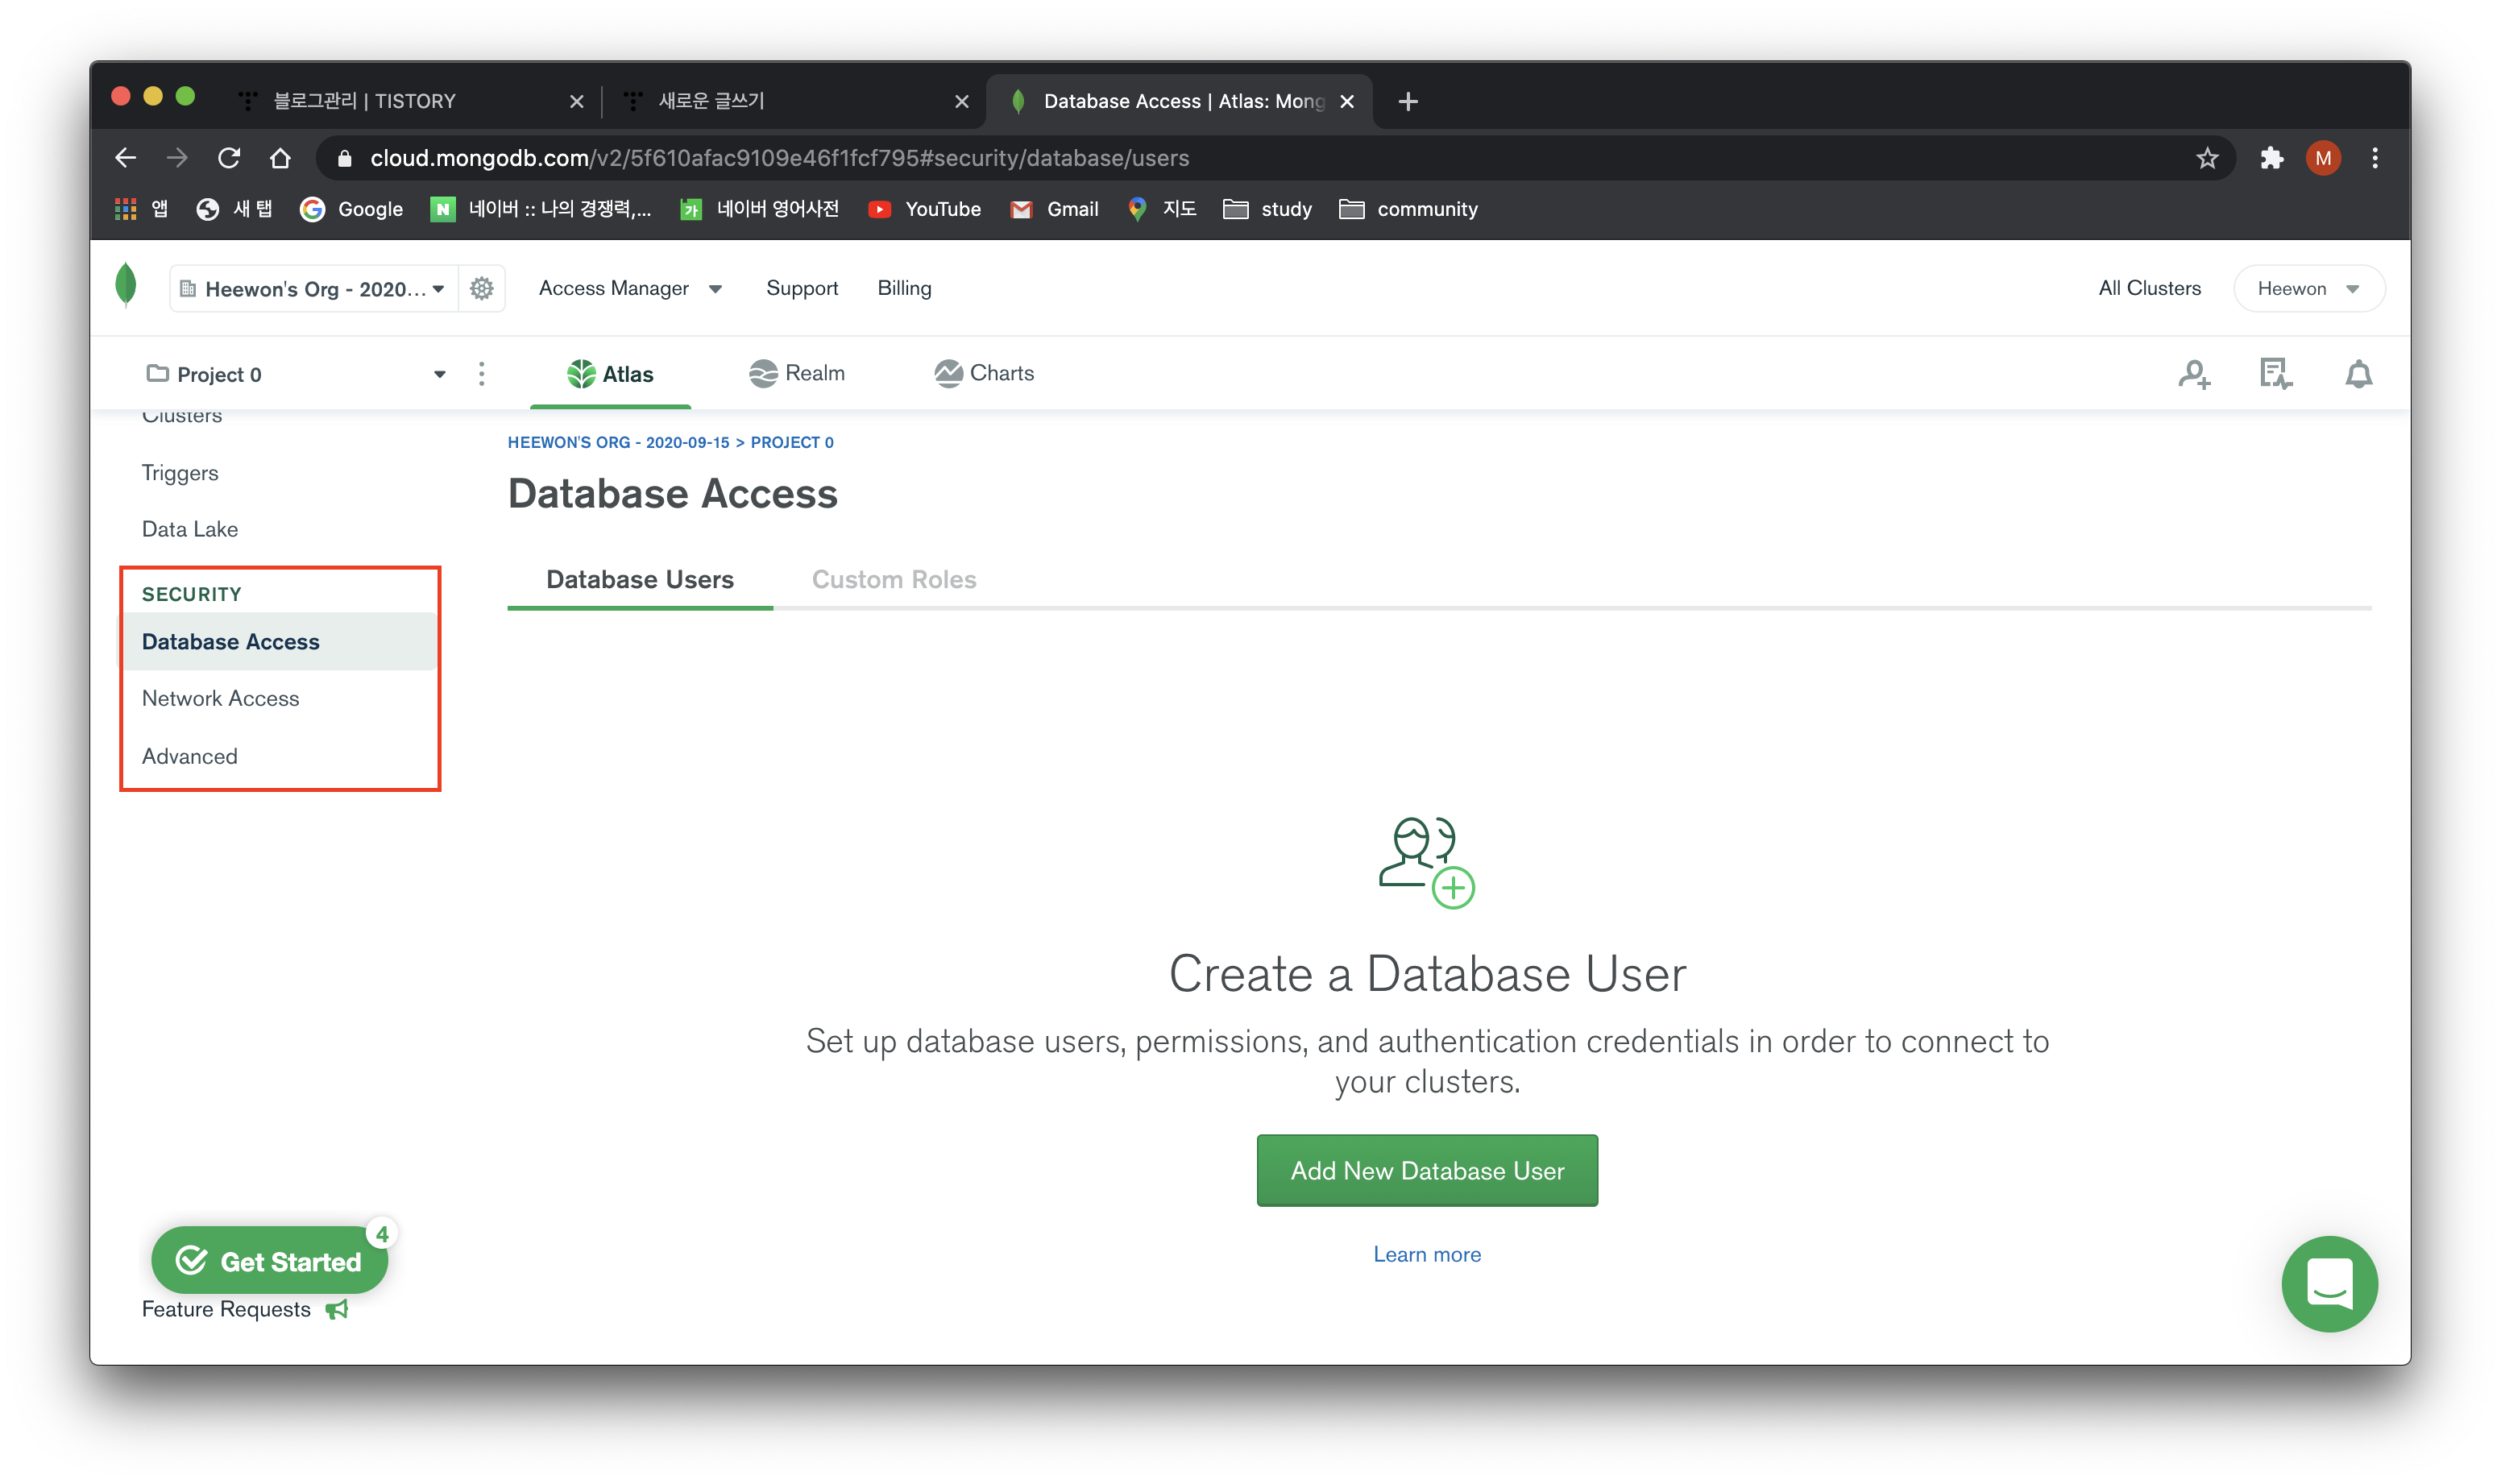
Task: Select Network Access in the sidebar
Action: (x=220, y=698)
